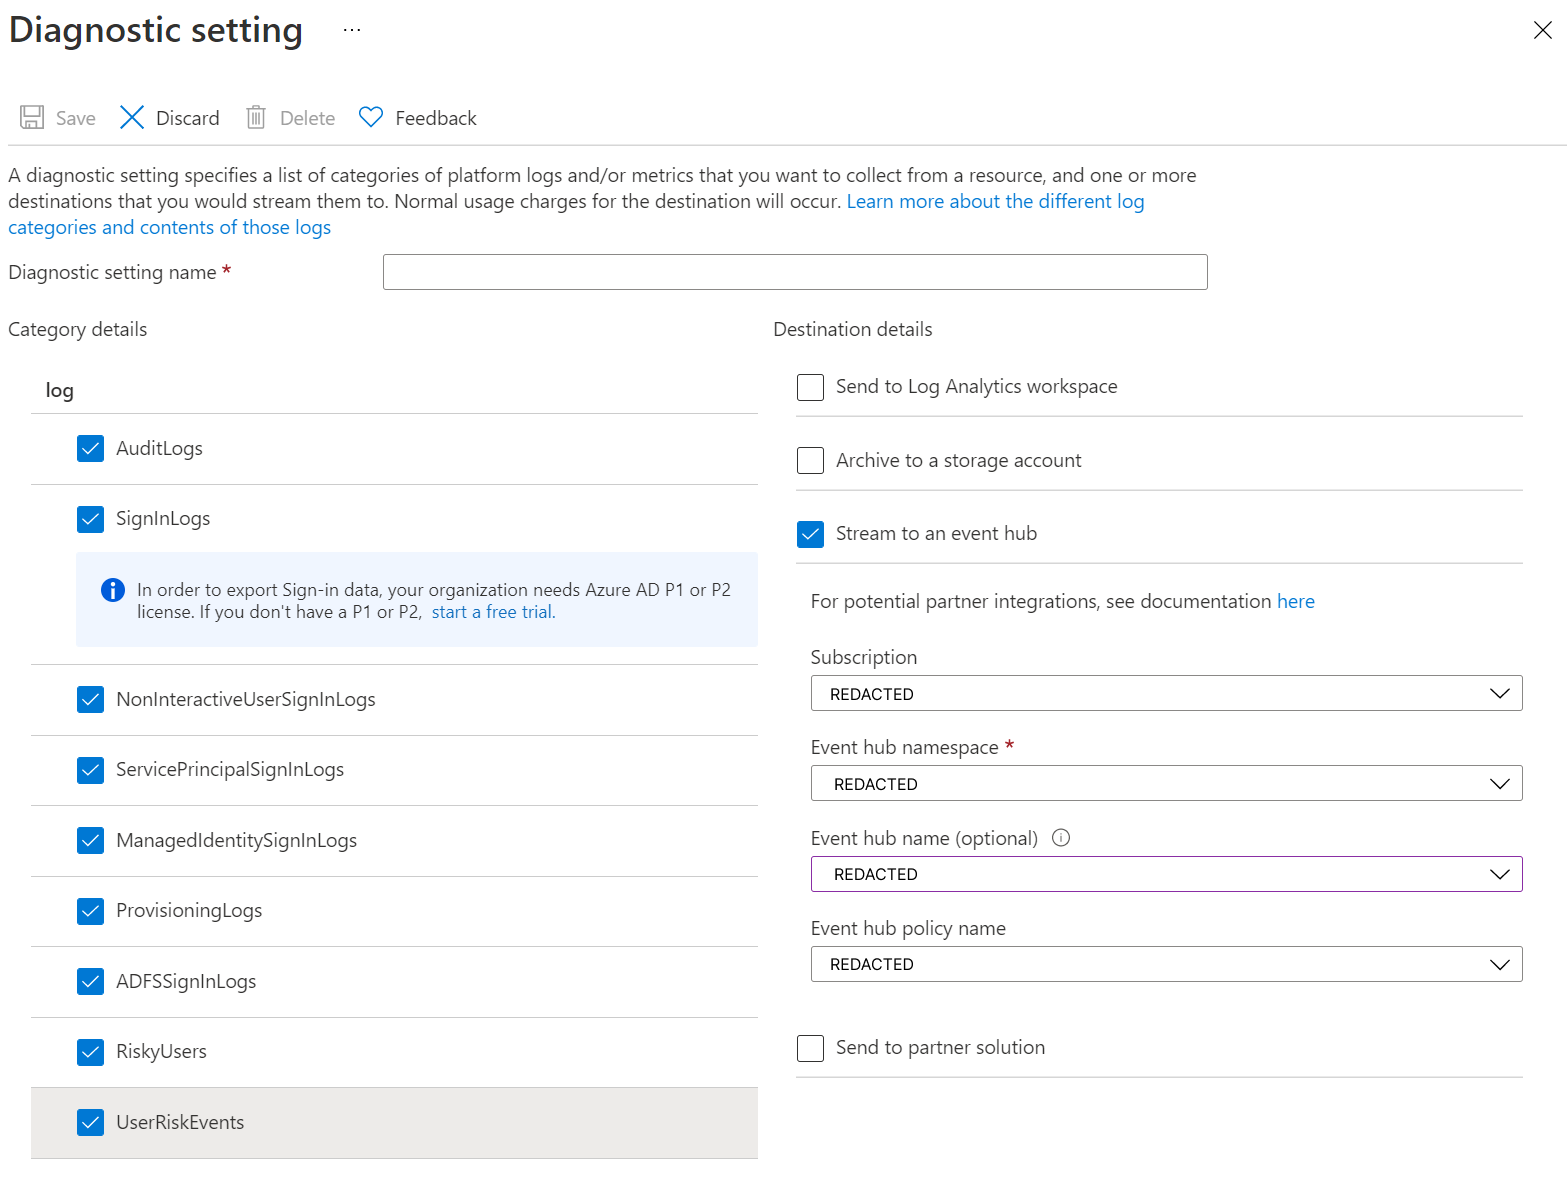
Task: Enable Send to Log Analytics workspace
Action: pos(810,387)
